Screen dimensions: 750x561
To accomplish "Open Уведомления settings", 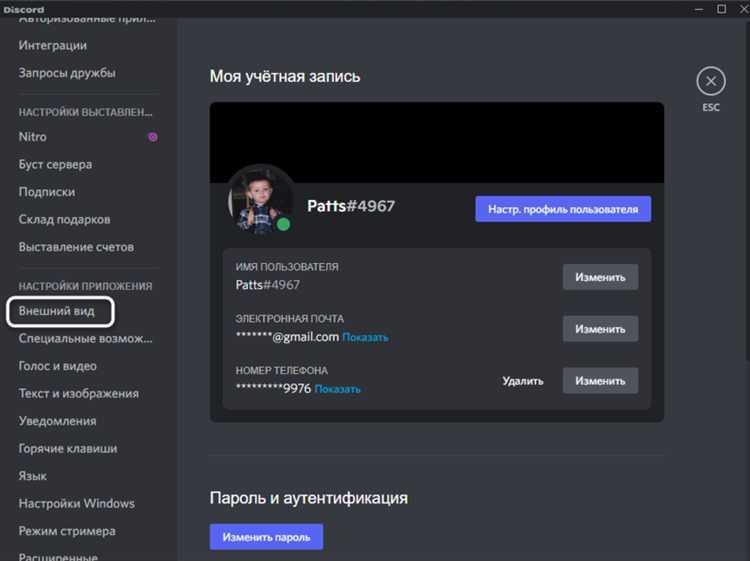I will pos(57,421).
